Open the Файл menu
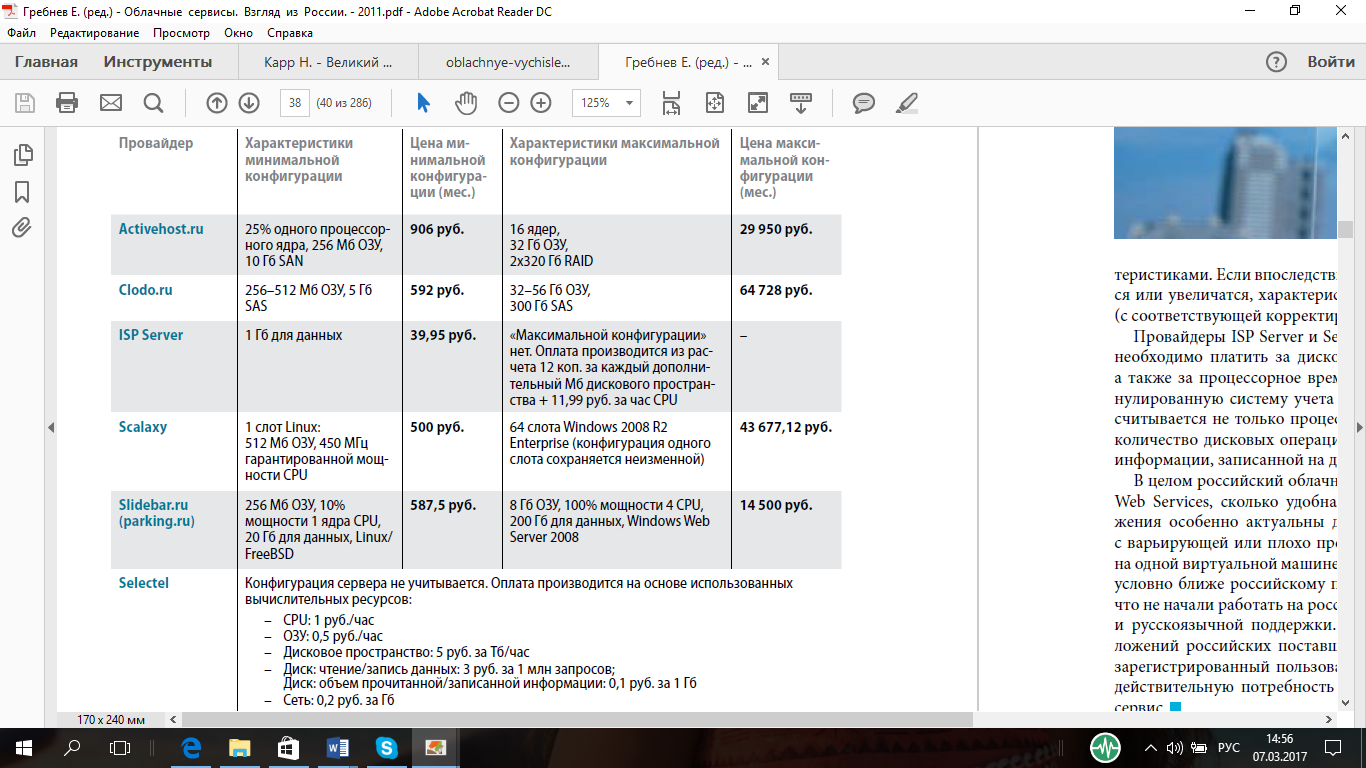 (21, 33)
